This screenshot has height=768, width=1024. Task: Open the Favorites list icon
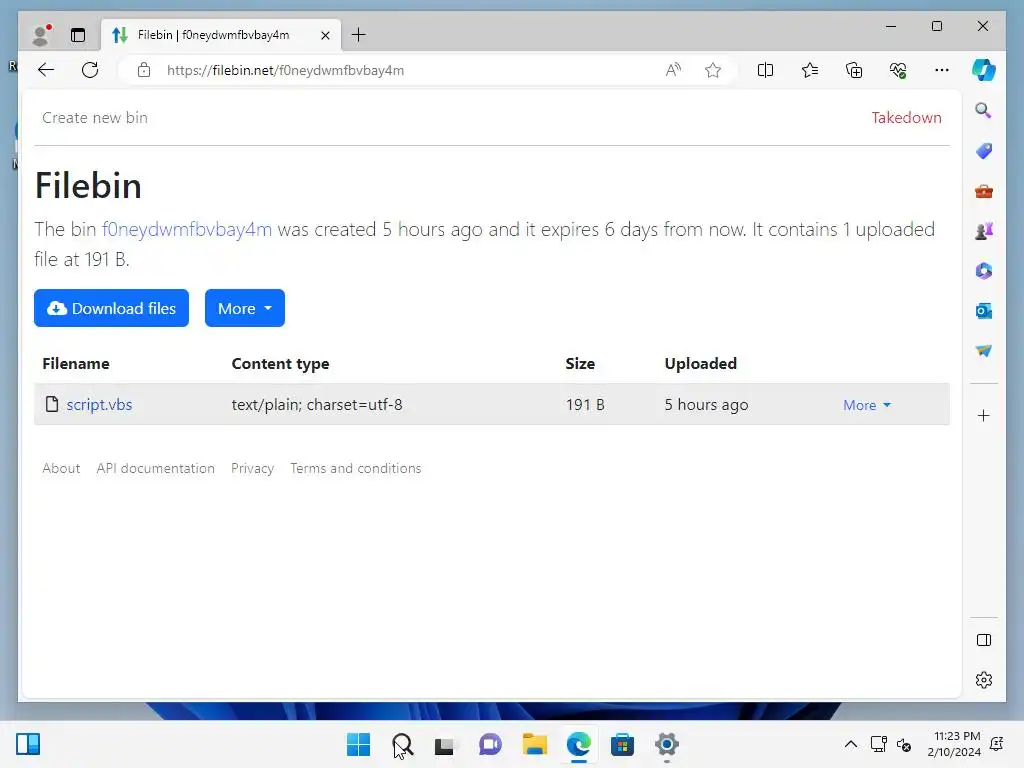click(x=810, y=70)
